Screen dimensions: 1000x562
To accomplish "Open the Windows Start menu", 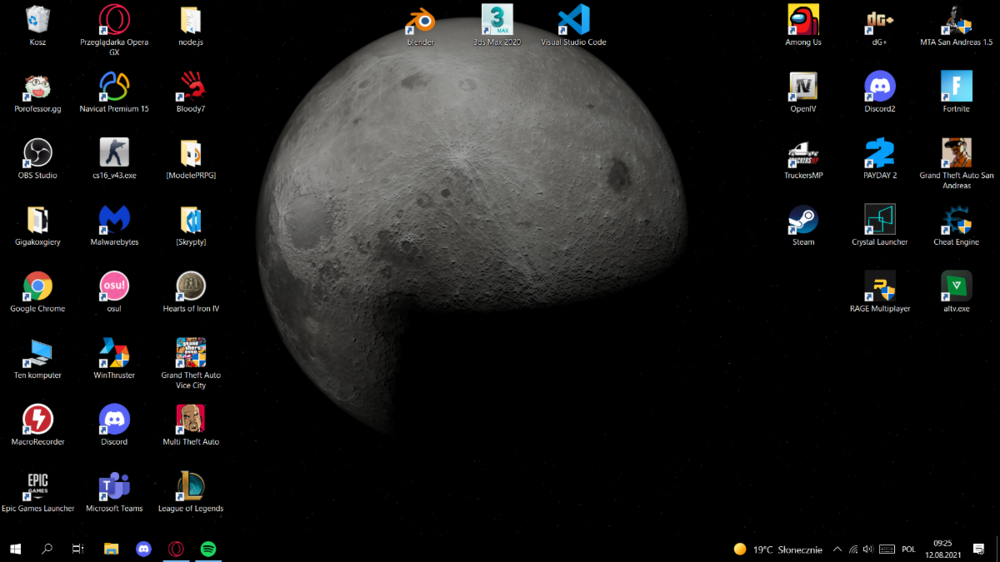I will [15, 549].
